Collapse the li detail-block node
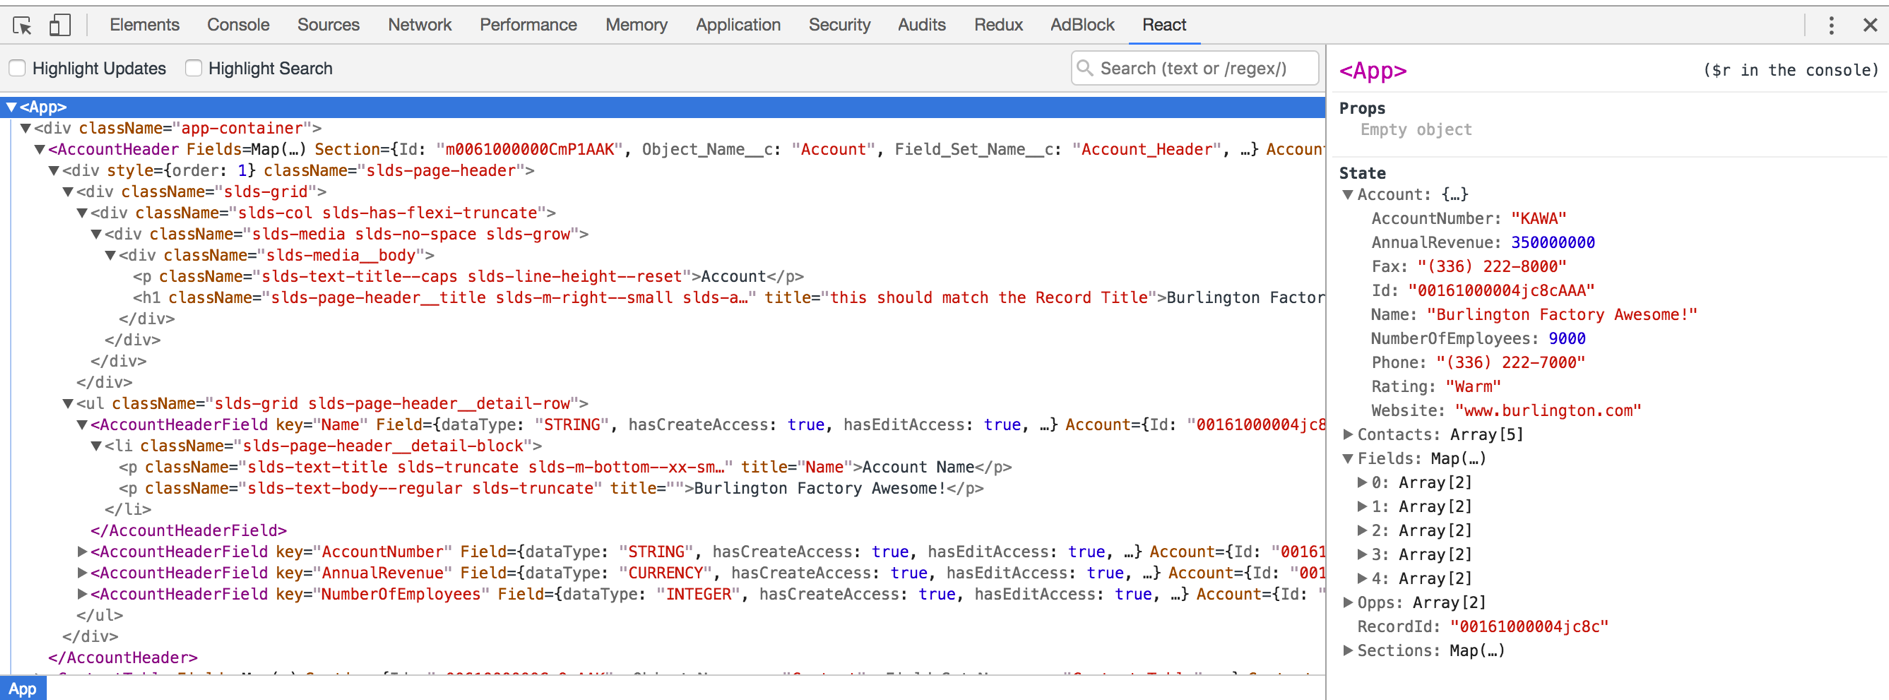 tap(95, 446)
